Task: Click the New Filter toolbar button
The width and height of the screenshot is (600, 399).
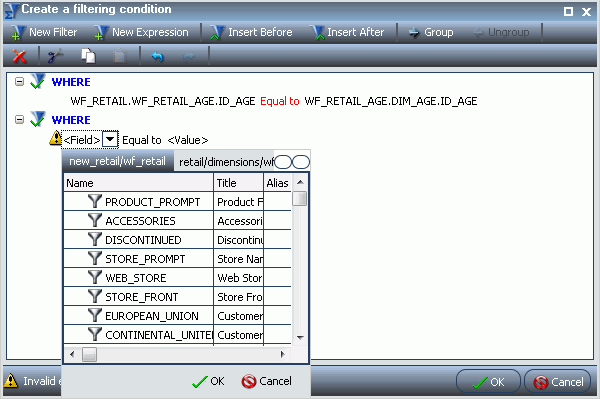Action: tap(44, 33)
